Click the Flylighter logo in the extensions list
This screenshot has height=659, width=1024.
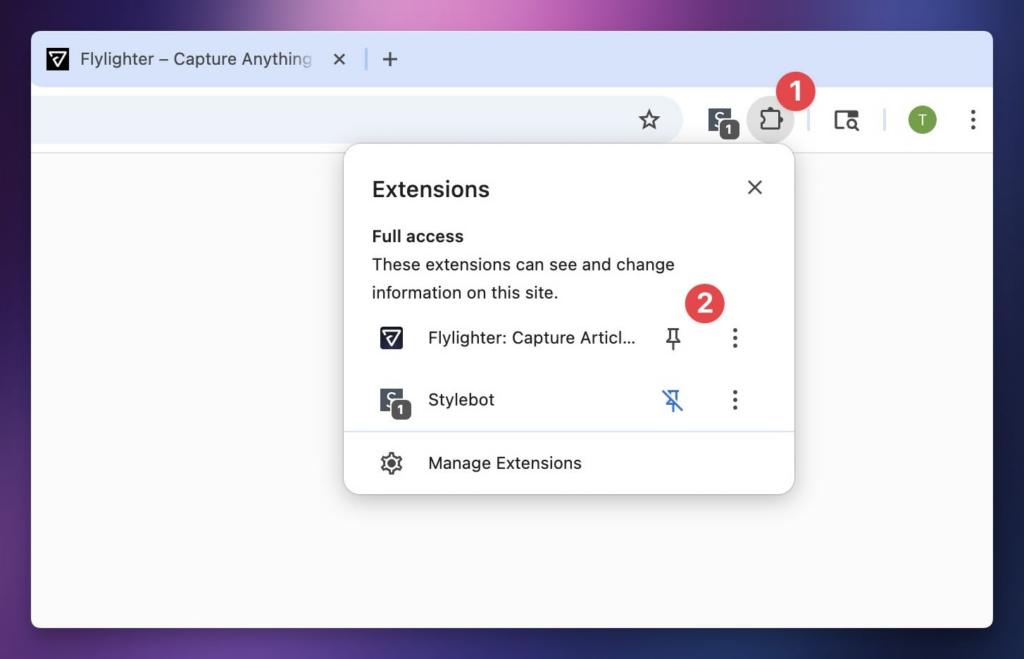pos(391,338)
